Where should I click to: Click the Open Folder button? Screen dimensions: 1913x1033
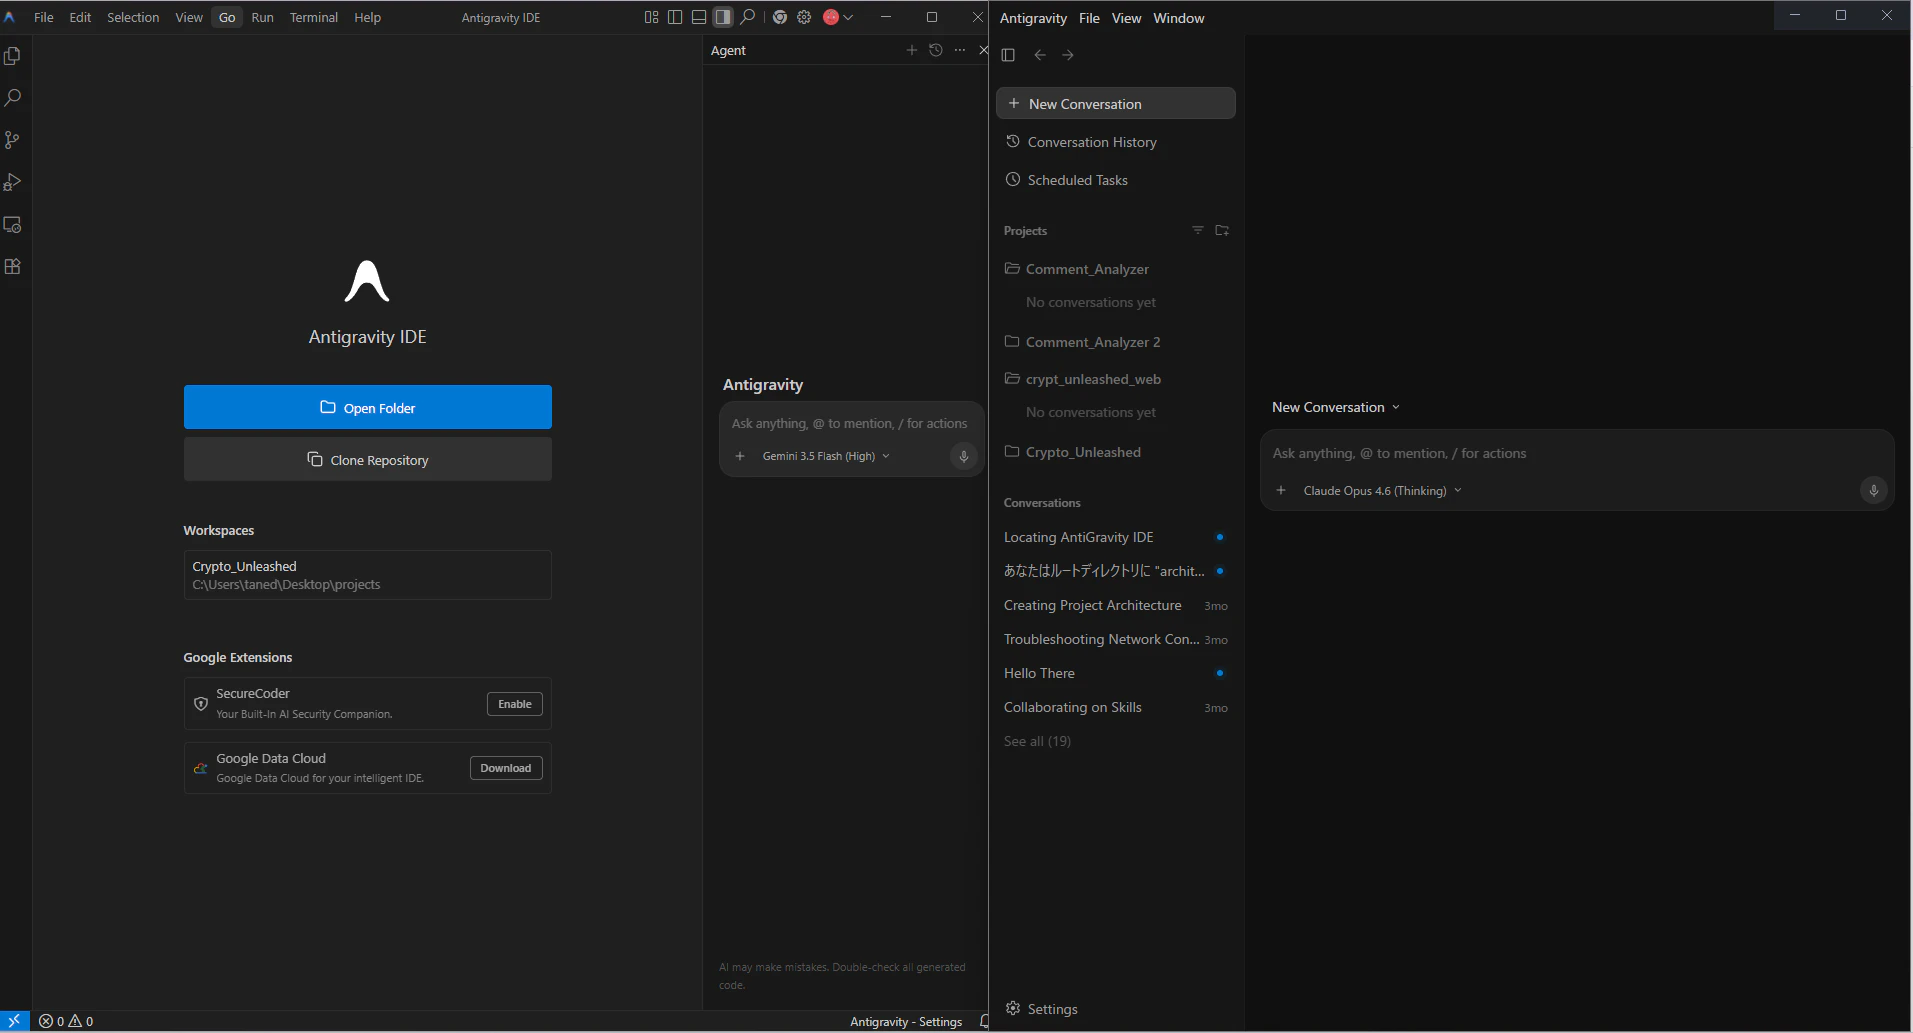(368, 407)
